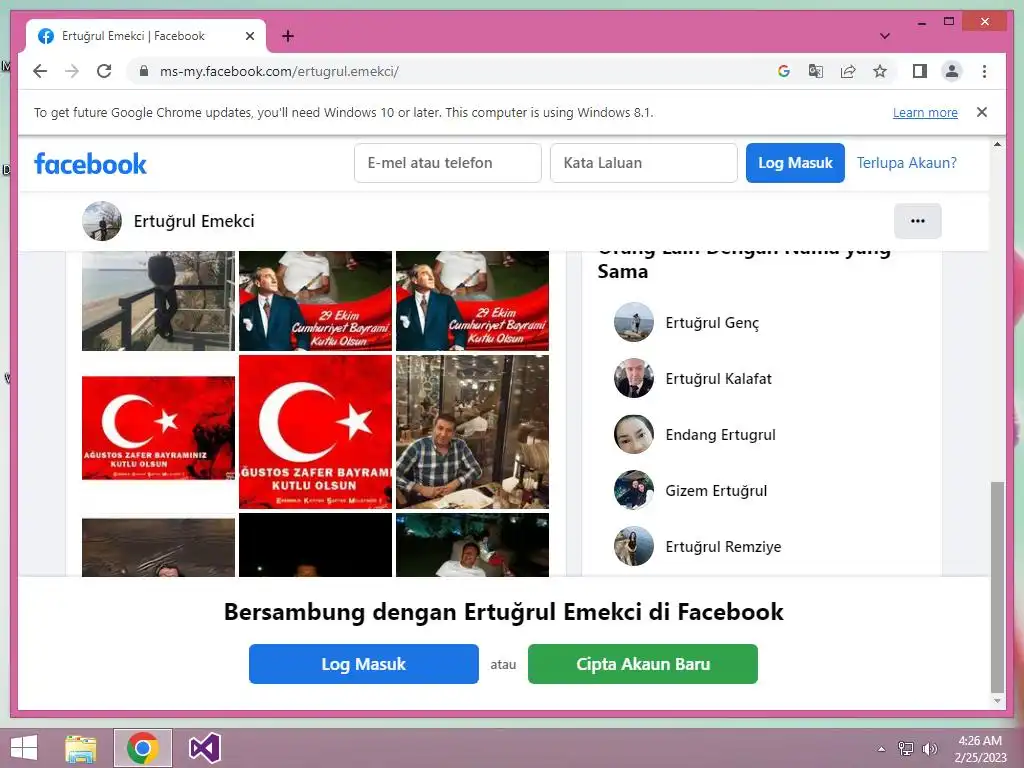The width and height of the screenshot is (1024, 768).
Task: Close the Ertuğrul Emekci Facebook tab
Action: tap(249, 36)
